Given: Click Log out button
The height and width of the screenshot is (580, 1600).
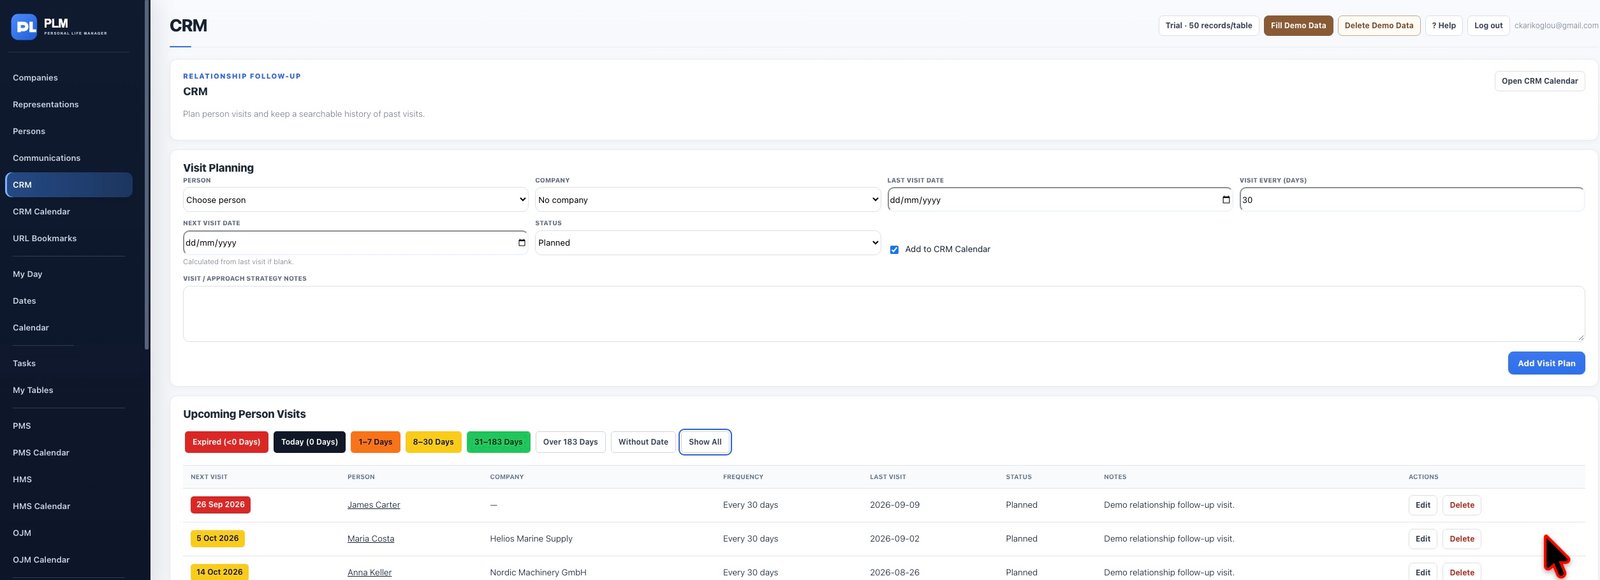Looking at the screenshot, I should [x=1488, y=26].
